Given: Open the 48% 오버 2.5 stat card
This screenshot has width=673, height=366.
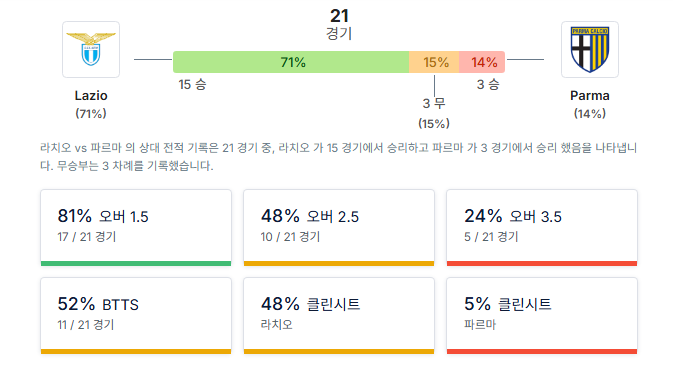Looking at the screenshot, I should click(x=339, y=228).
